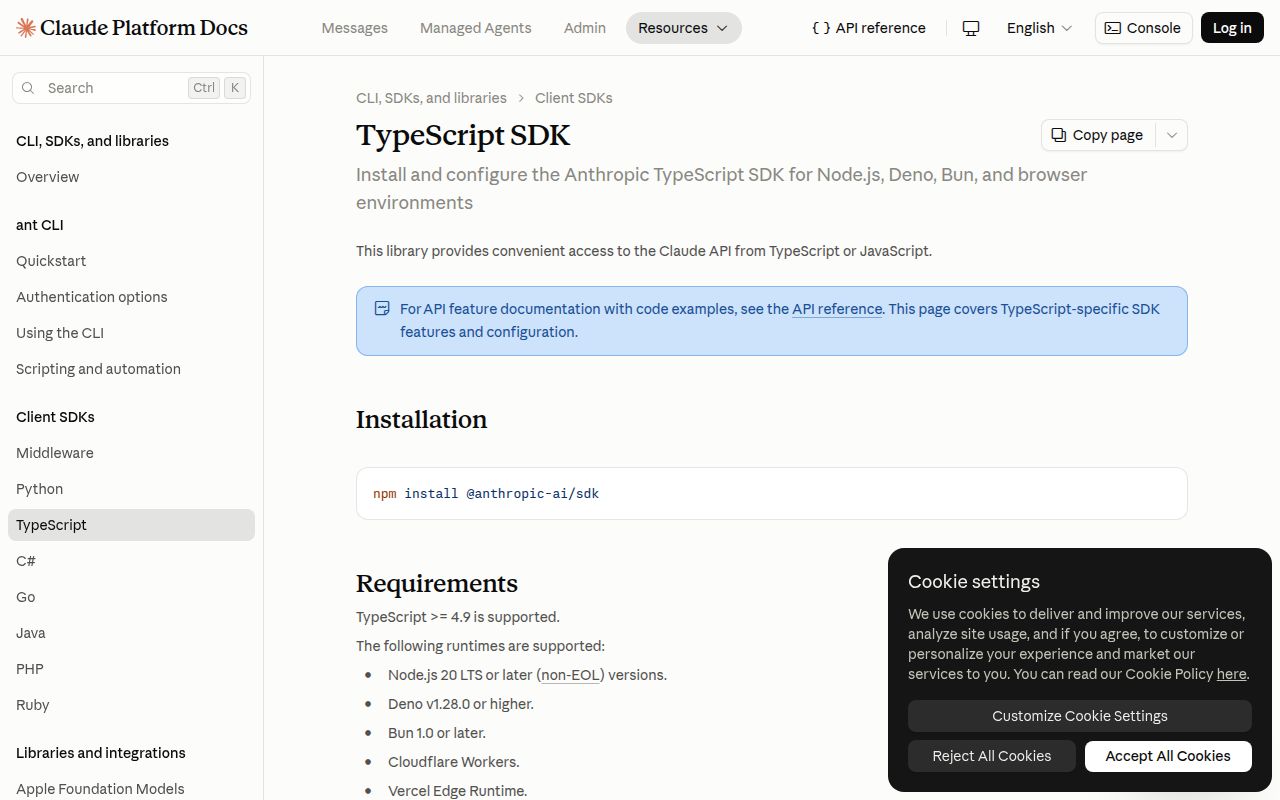The height and width of the screenshot is (800, 1280).
Task: Click the 'Client SDKs' sidebar heading
Action: [55, 417]
